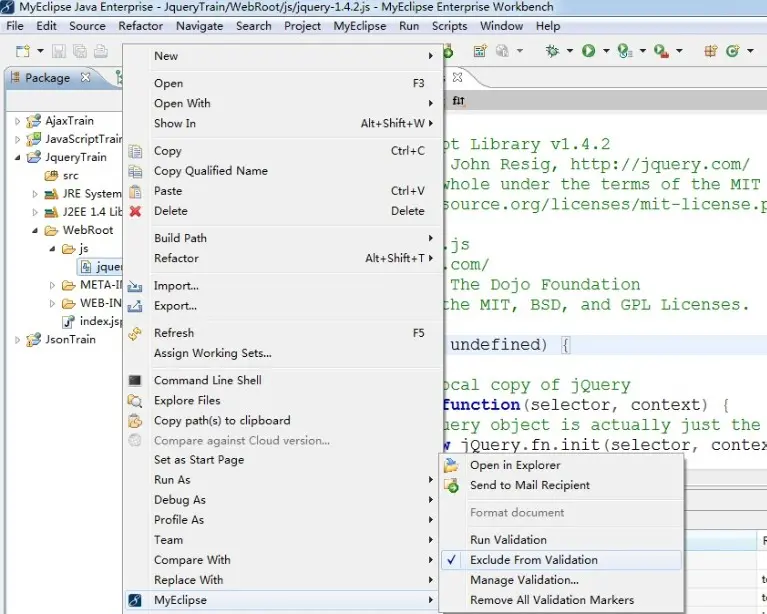Click Manage Validation... entry

click(560, 580)
